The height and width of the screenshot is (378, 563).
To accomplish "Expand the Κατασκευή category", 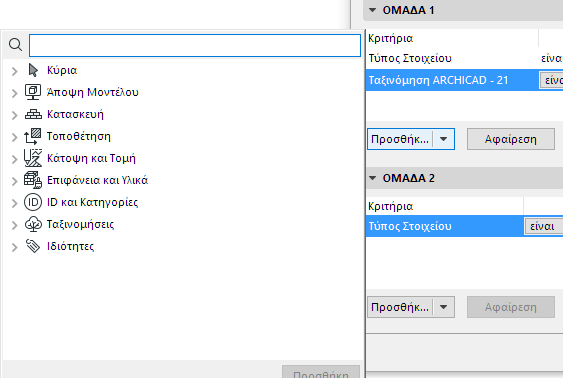I will pyautogui.click(x=14, y=115).
